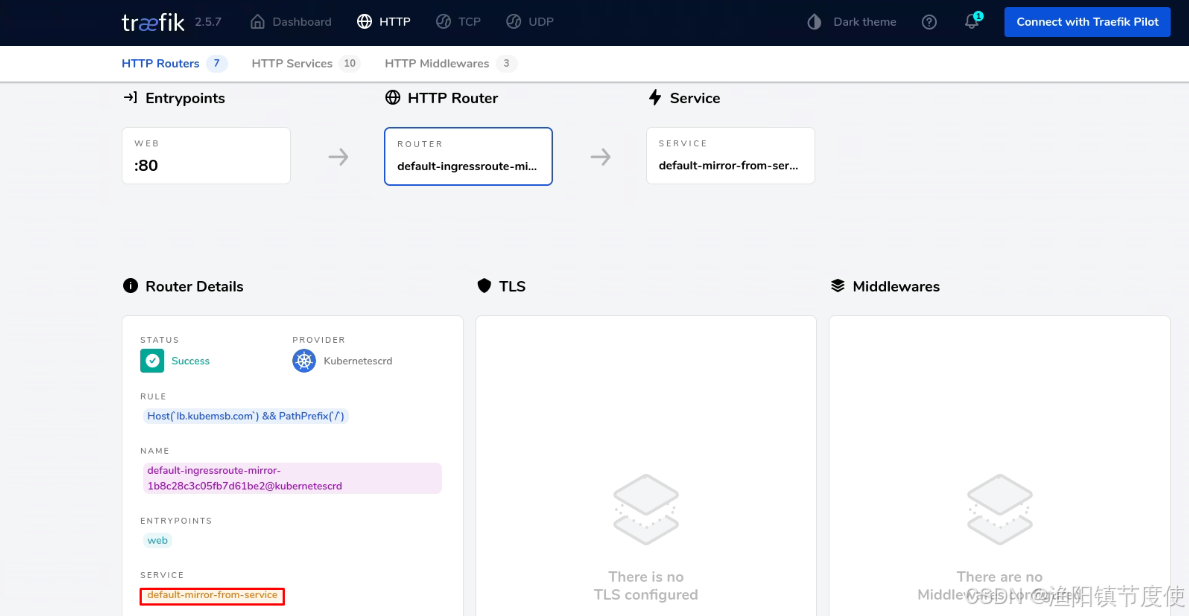The image size is (1189, 616).
Task: Click the version 2.5.7 label
Action: click(208, 22)
